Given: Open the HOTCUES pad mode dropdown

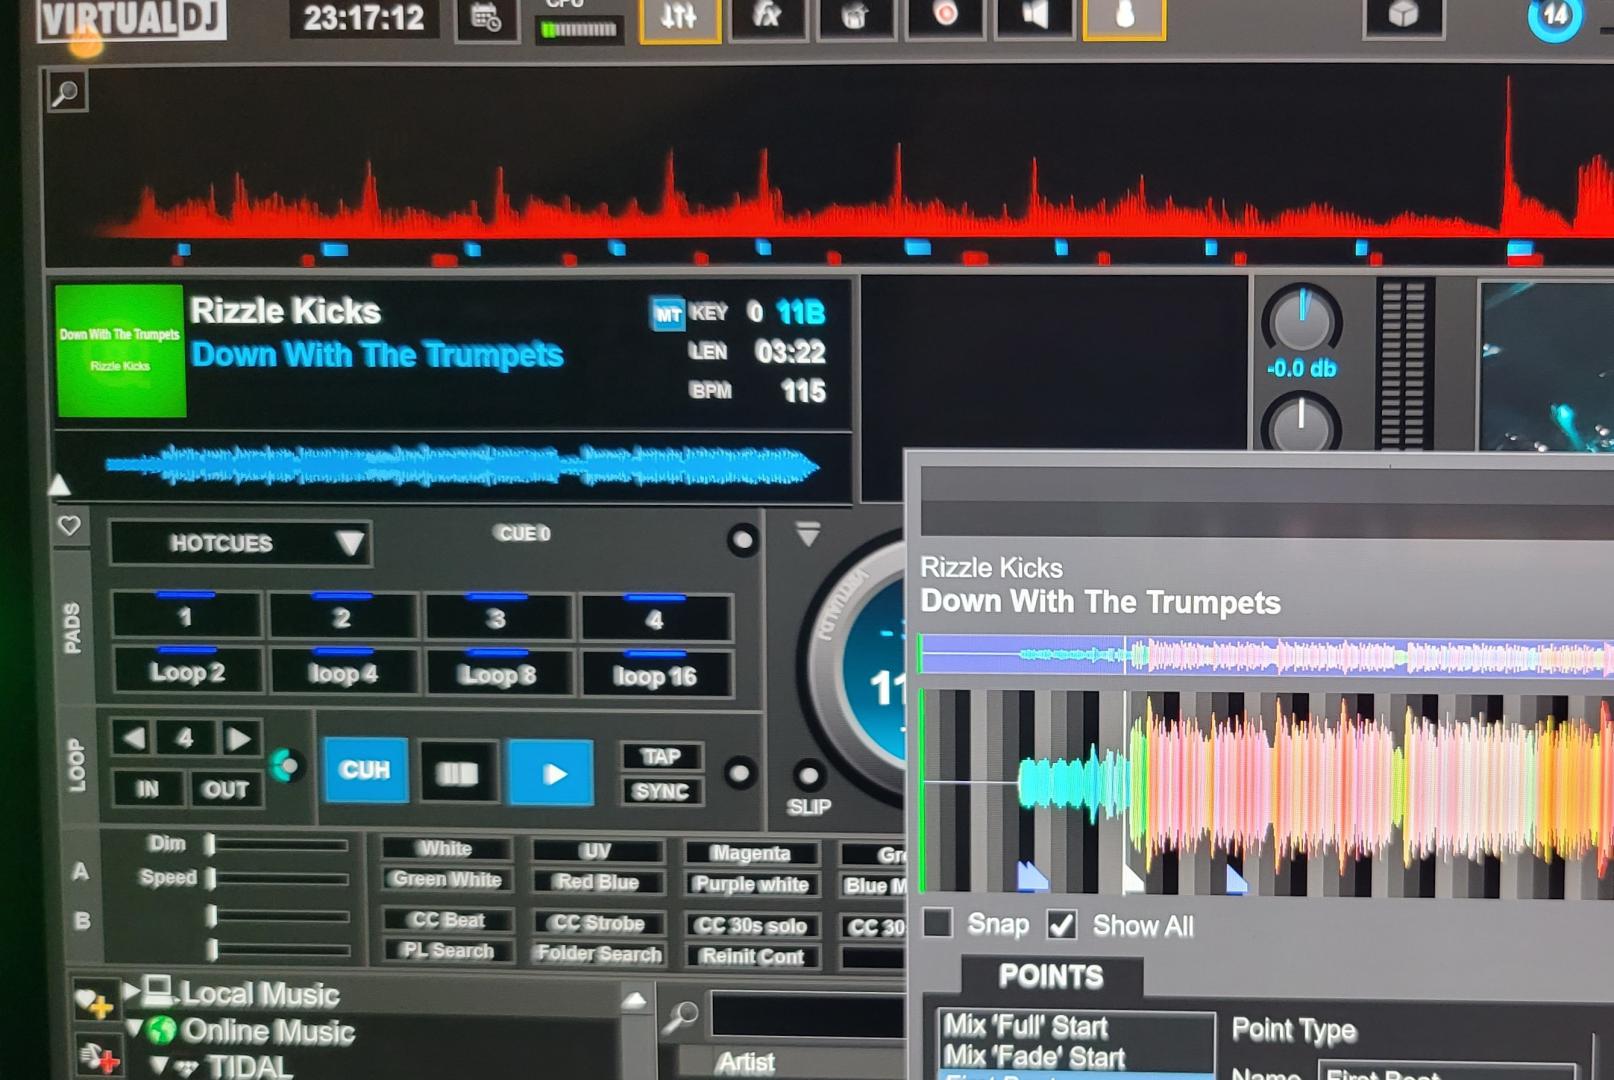Looking at the screenshot, I should [x=241, y=543].
